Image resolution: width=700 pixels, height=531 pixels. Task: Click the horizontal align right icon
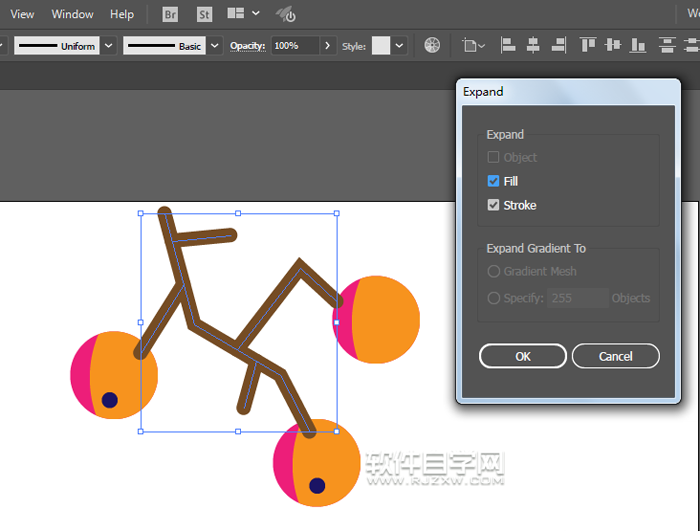(x=558, y=46)
